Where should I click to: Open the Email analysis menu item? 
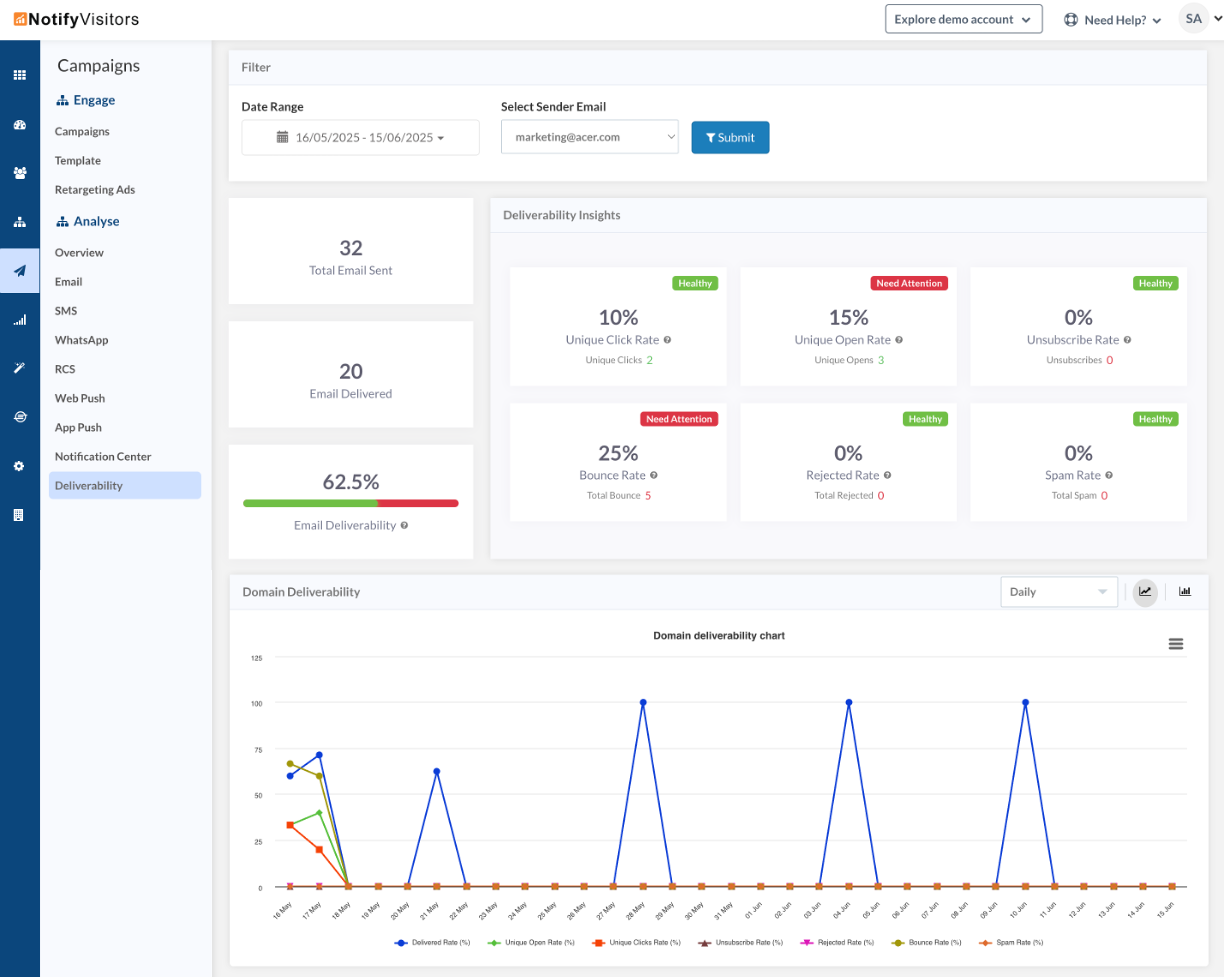[69, 282]
